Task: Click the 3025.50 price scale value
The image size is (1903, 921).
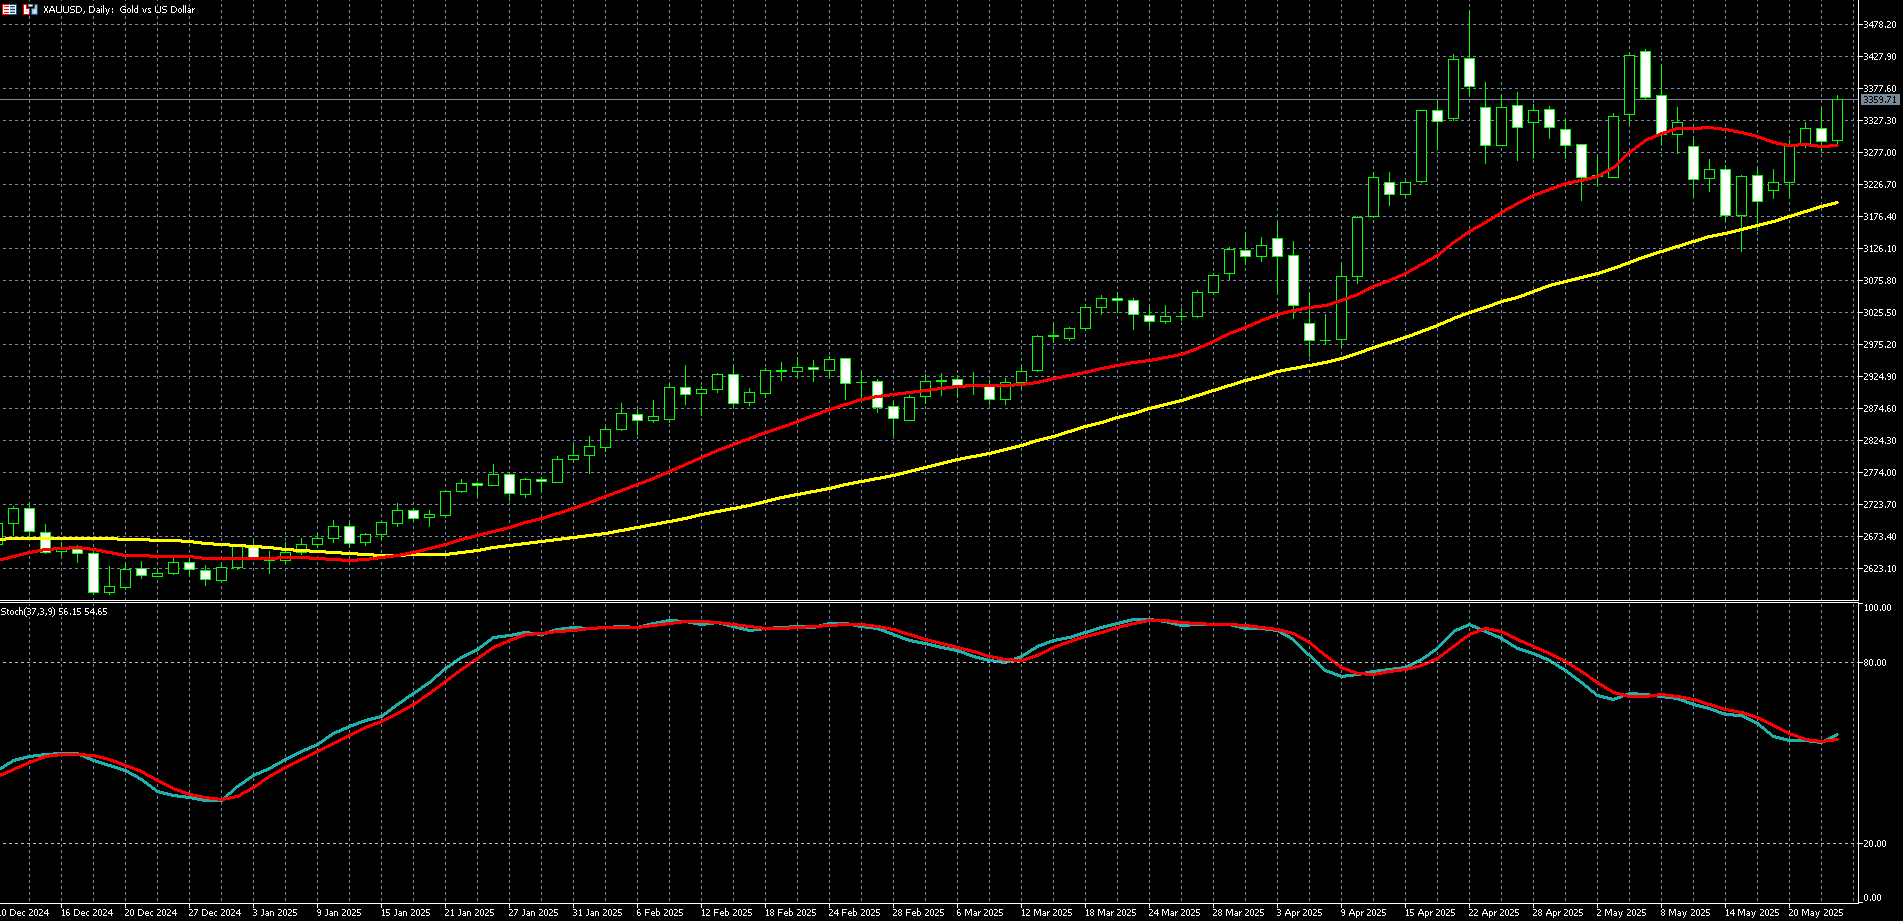Action: point(1880,313)
